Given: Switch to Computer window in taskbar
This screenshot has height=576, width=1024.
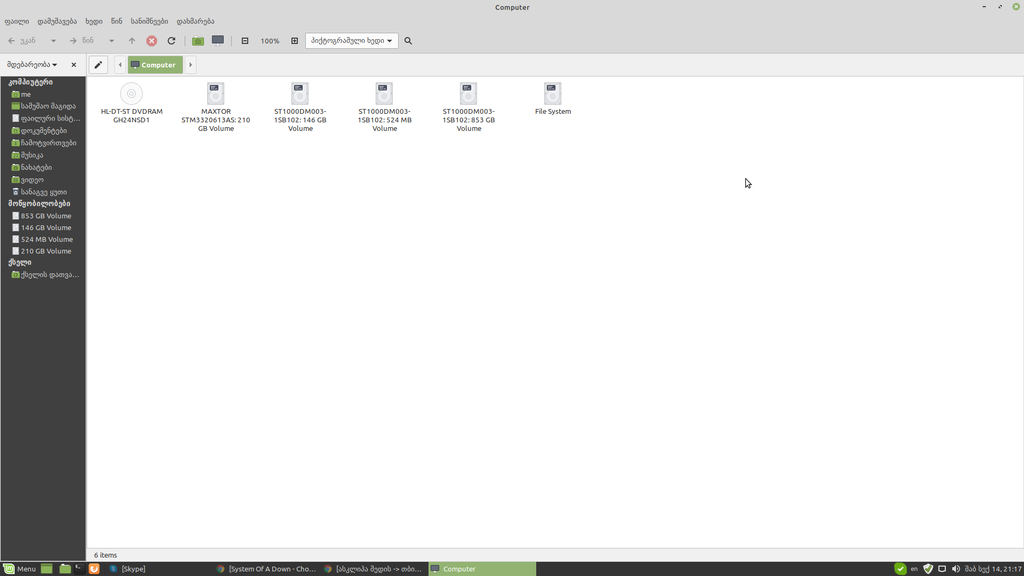Looking at the screenshot, I should coord(482,569).
